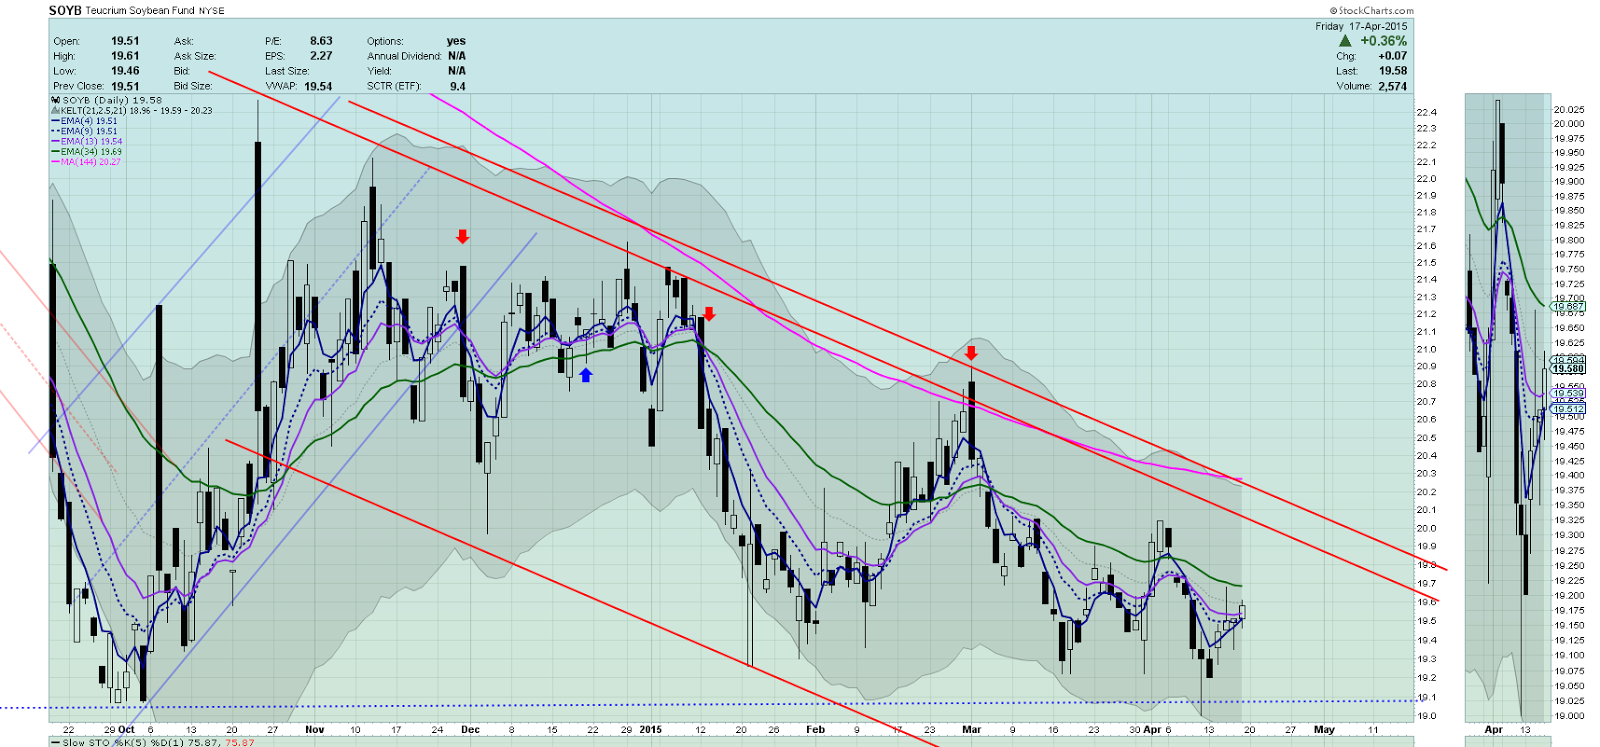Click the 'Teucrium Soybean Fund' name
1600x747 pixels.
pos(140,10)
